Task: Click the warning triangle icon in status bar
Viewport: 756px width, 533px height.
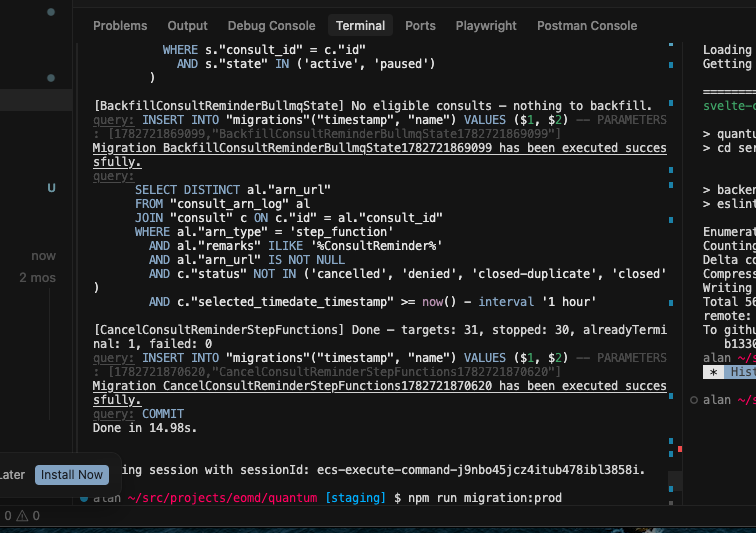Action: click(x=22, y=516)
